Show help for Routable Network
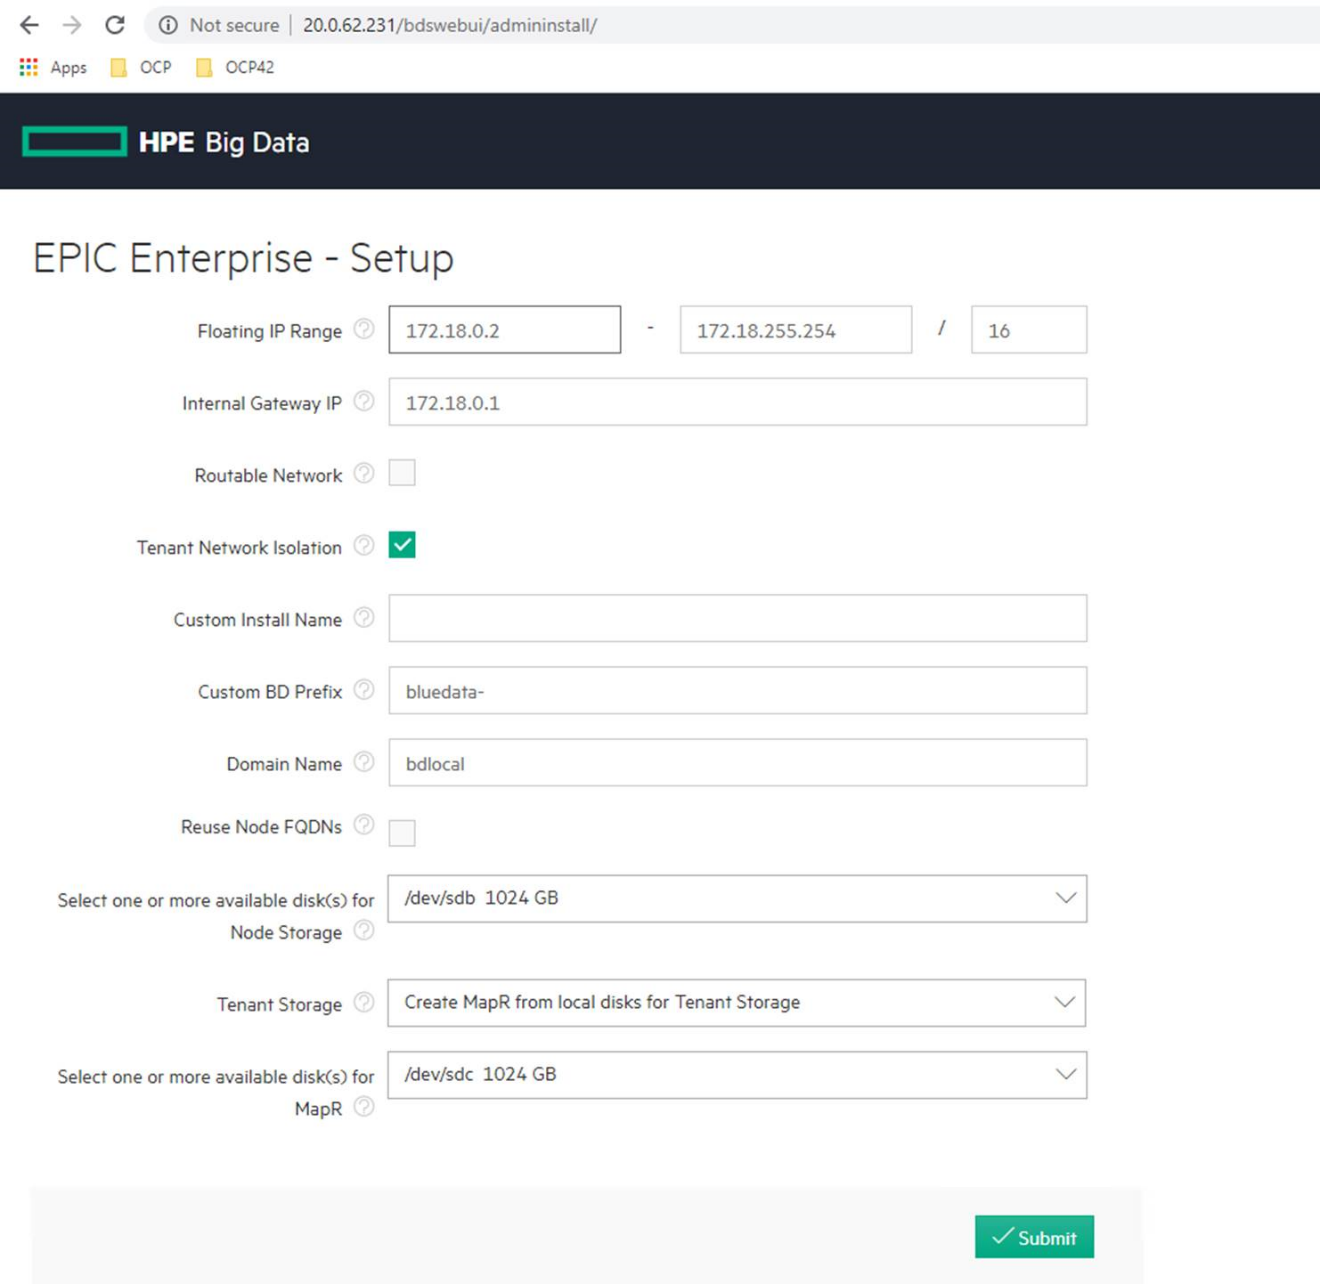The image size is (1320, 1284). 364,473
